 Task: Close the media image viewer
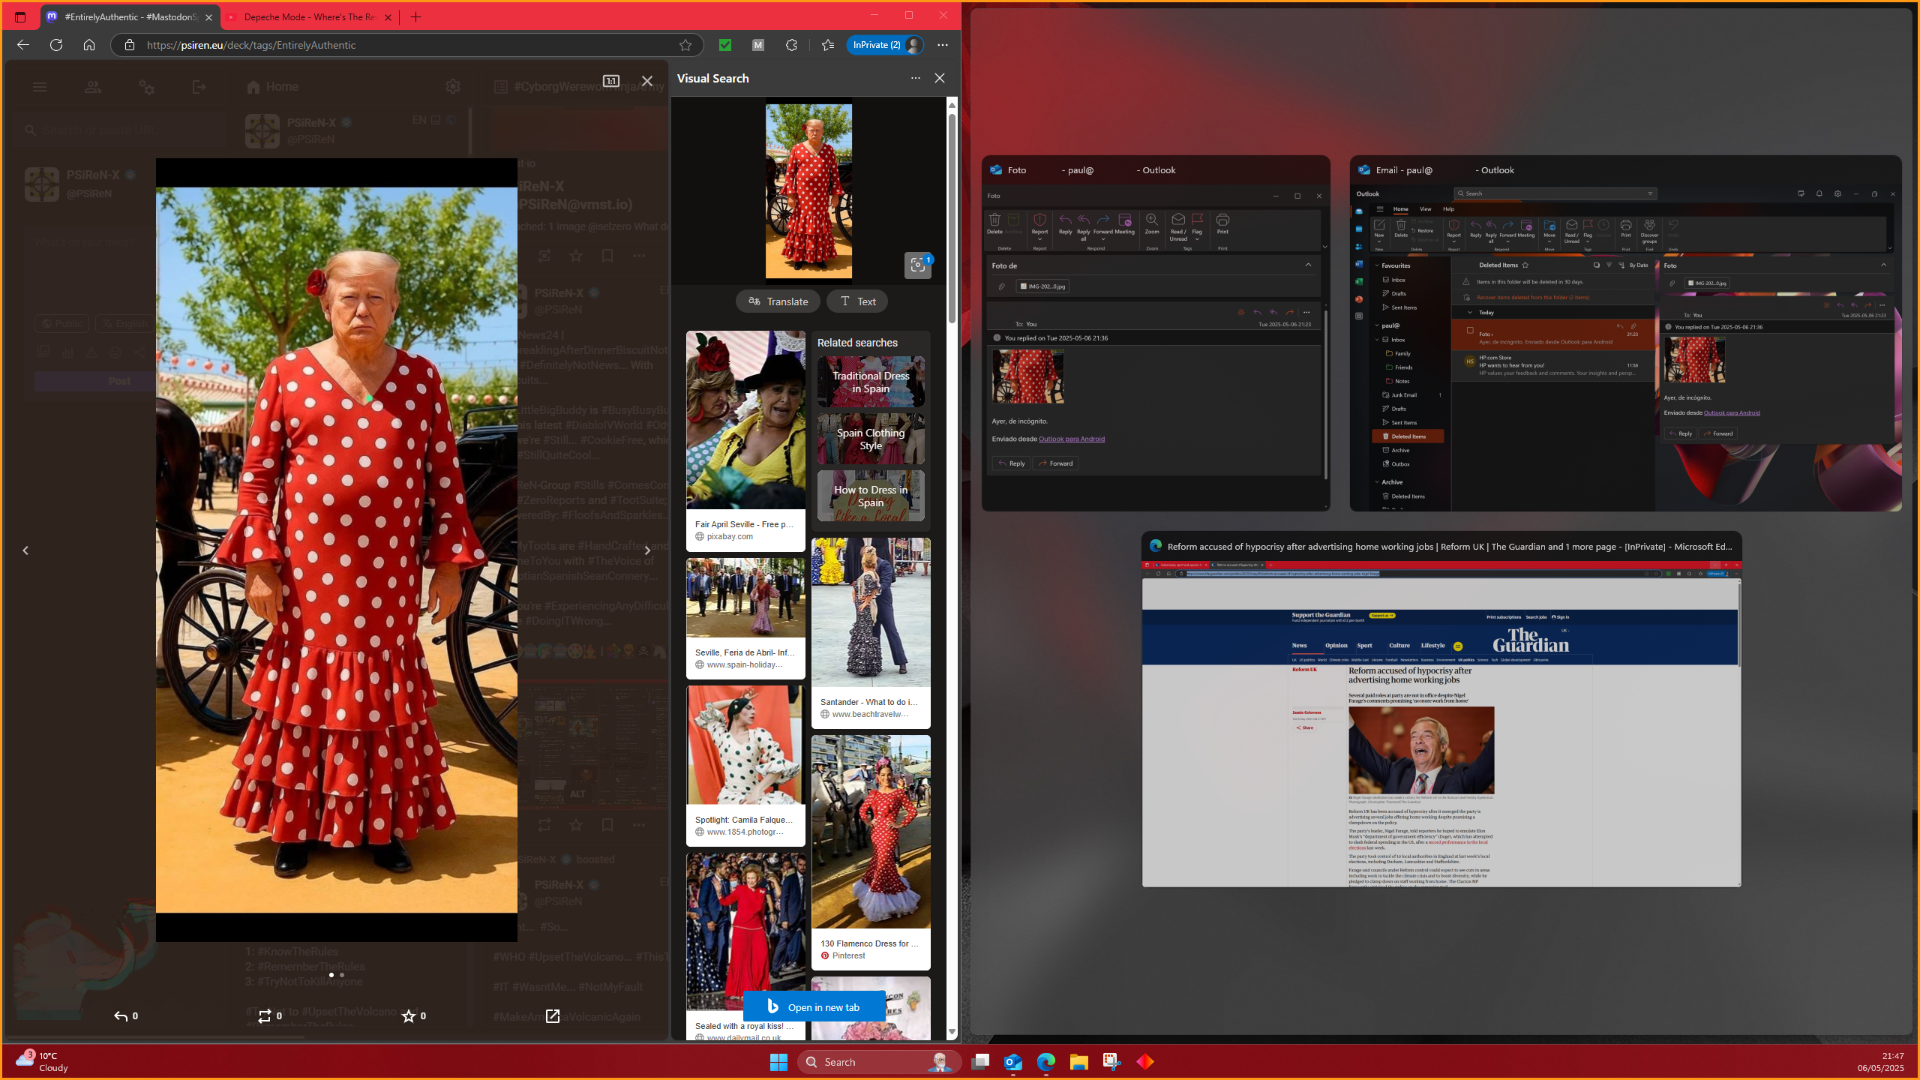click(x=647, y=81)
